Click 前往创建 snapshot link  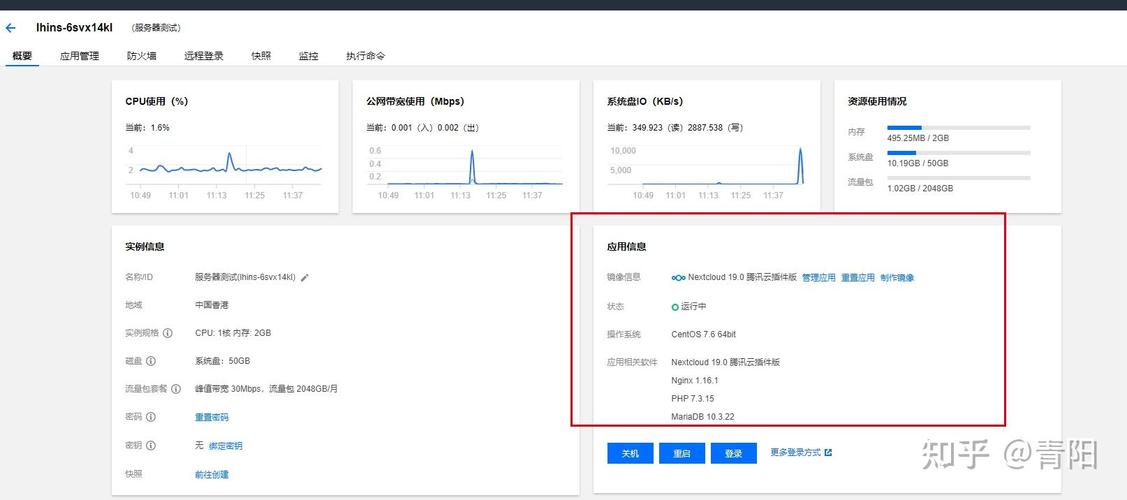coord(211,474)
